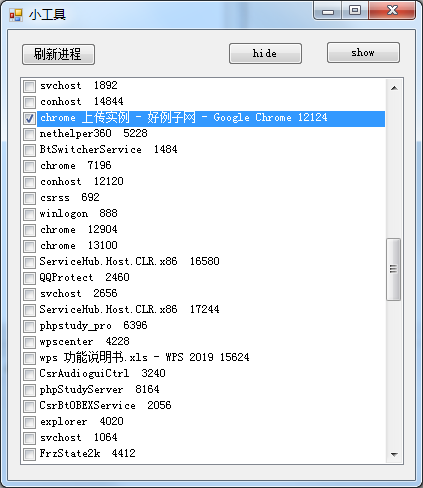Viewport: 423px width, 488px height.
Task: Uncheck the chrome 12124 checkbox
Action: click(29, 118)
